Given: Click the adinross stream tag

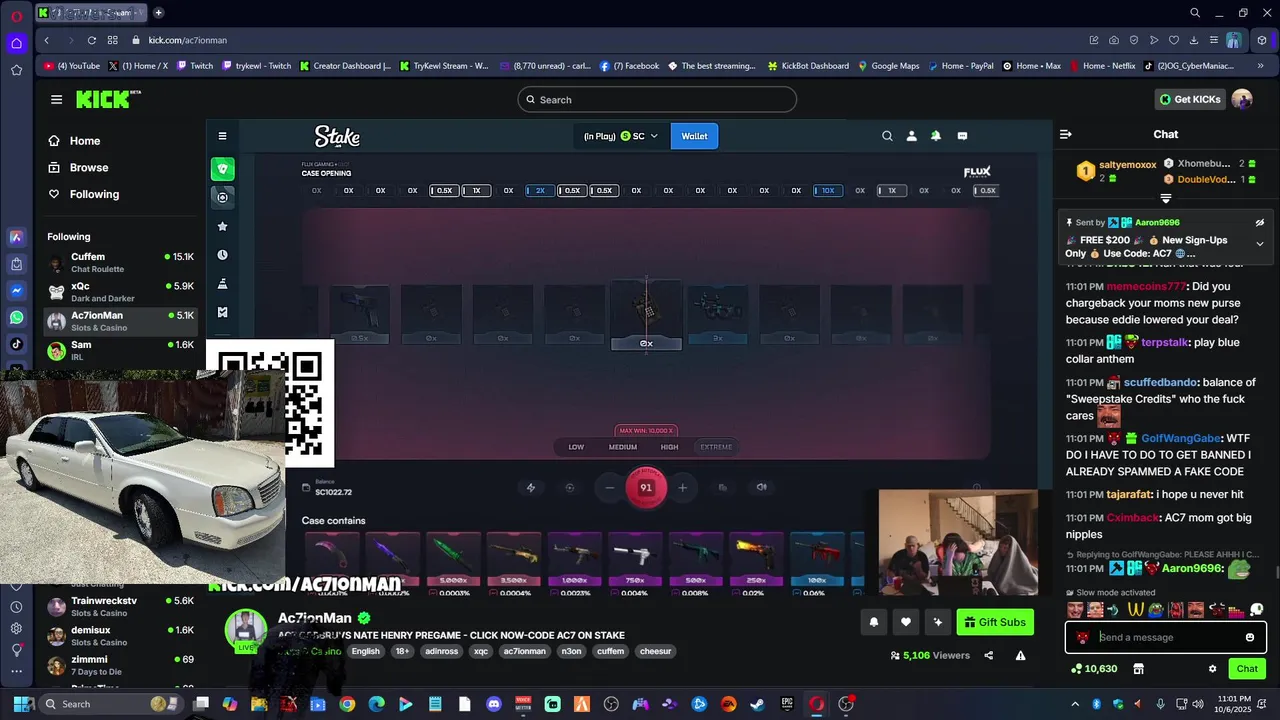Looking at the screenshot, I should pyautogui.click(x=441, y=651).
